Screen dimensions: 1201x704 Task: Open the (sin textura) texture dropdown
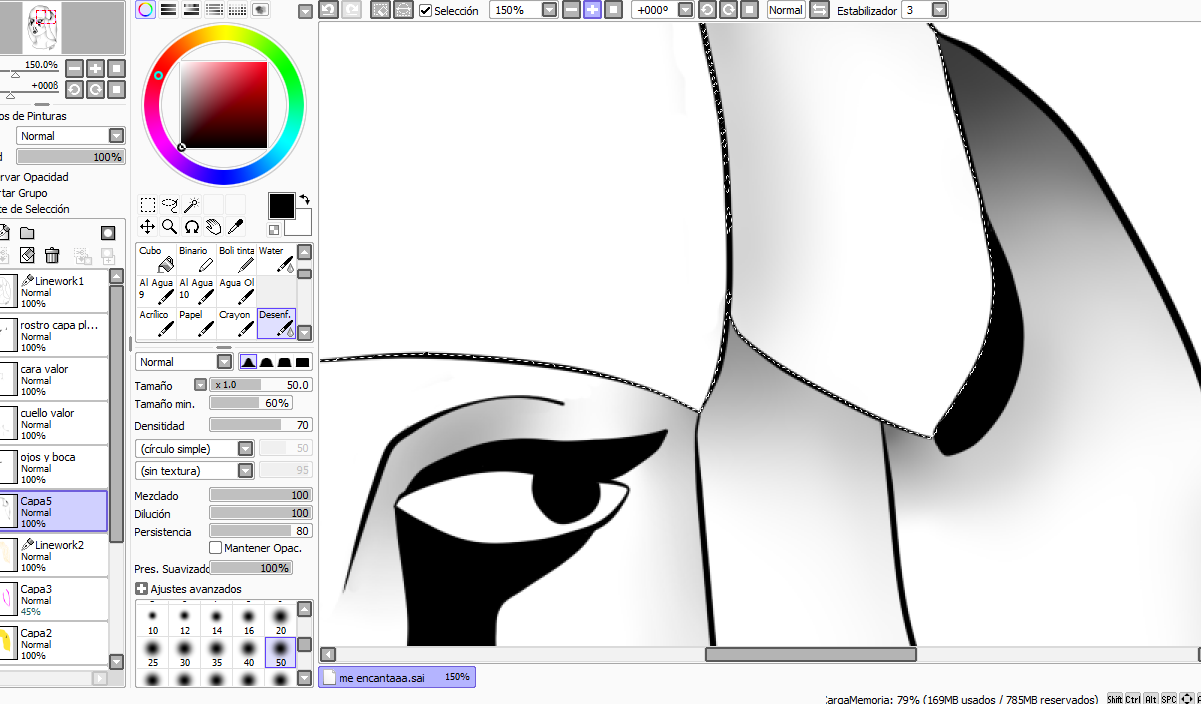pos(245,471)
